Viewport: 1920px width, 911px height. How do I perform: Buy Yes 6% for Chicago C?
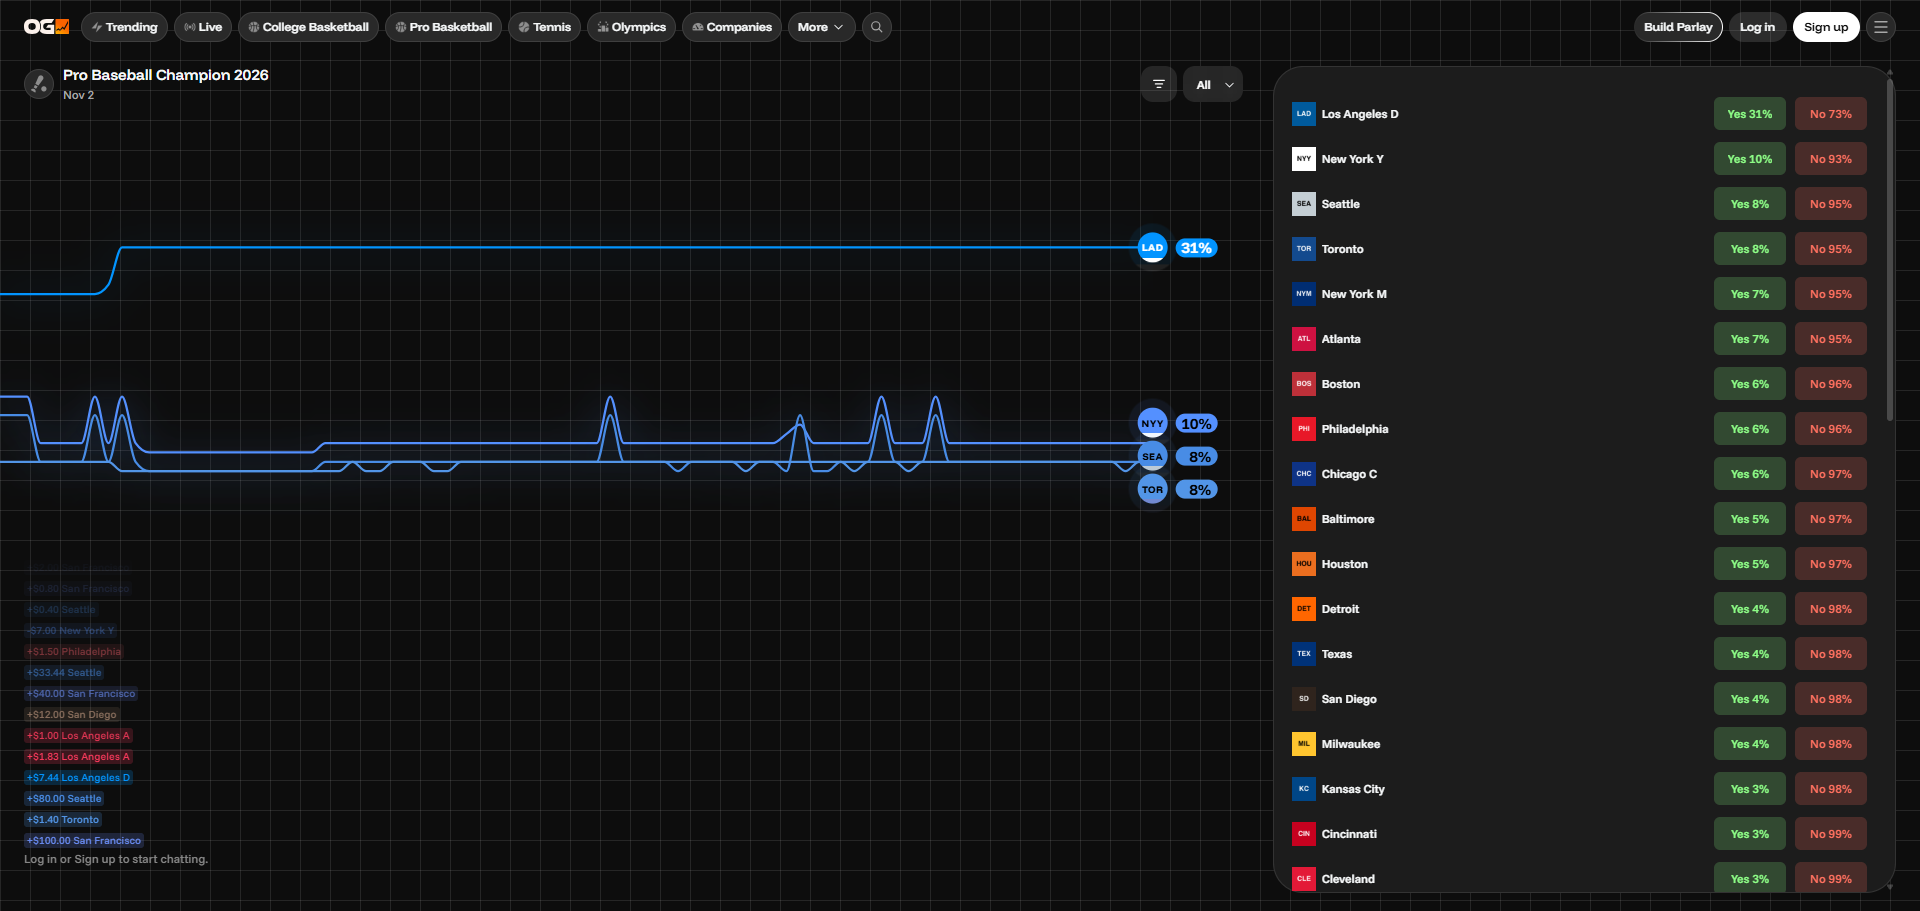(x=1749, y=474)
